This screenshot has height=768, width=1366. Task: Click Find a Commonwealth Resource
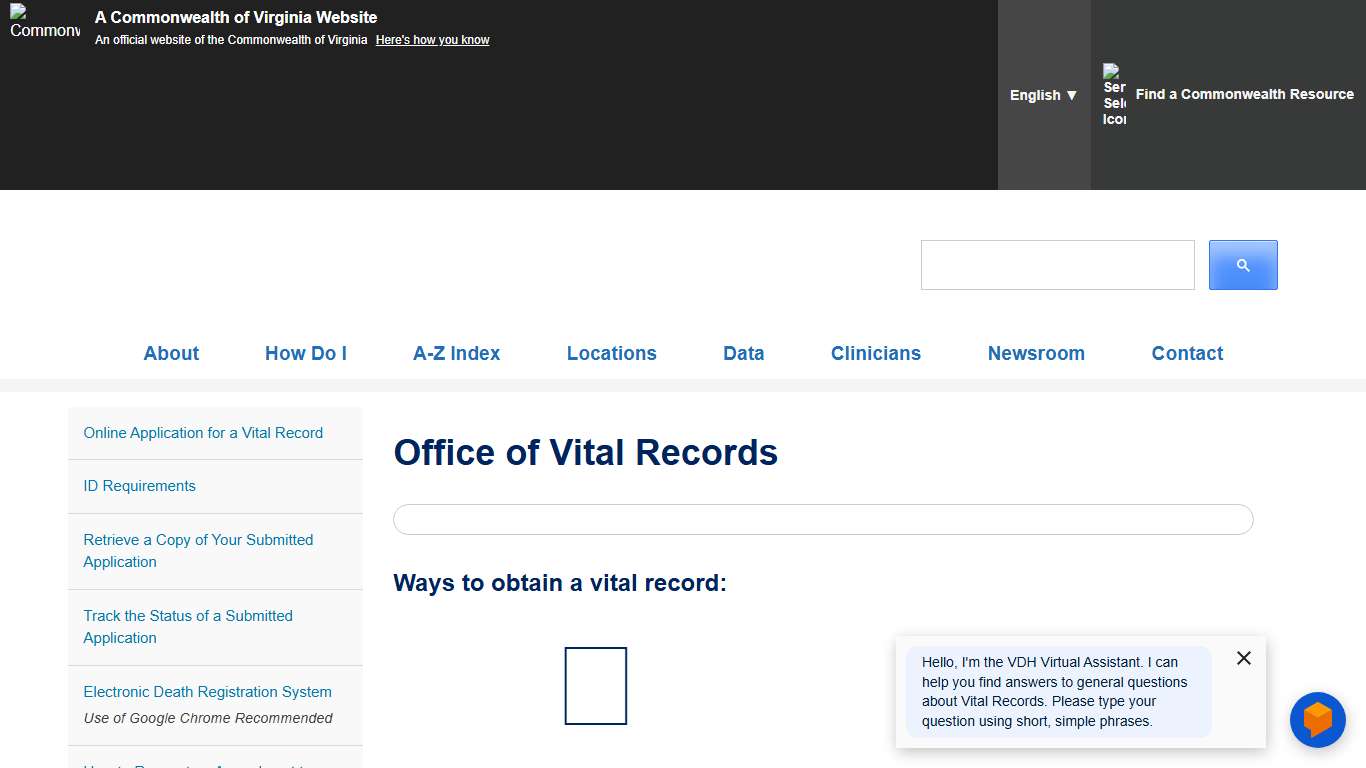point(1244,94)
